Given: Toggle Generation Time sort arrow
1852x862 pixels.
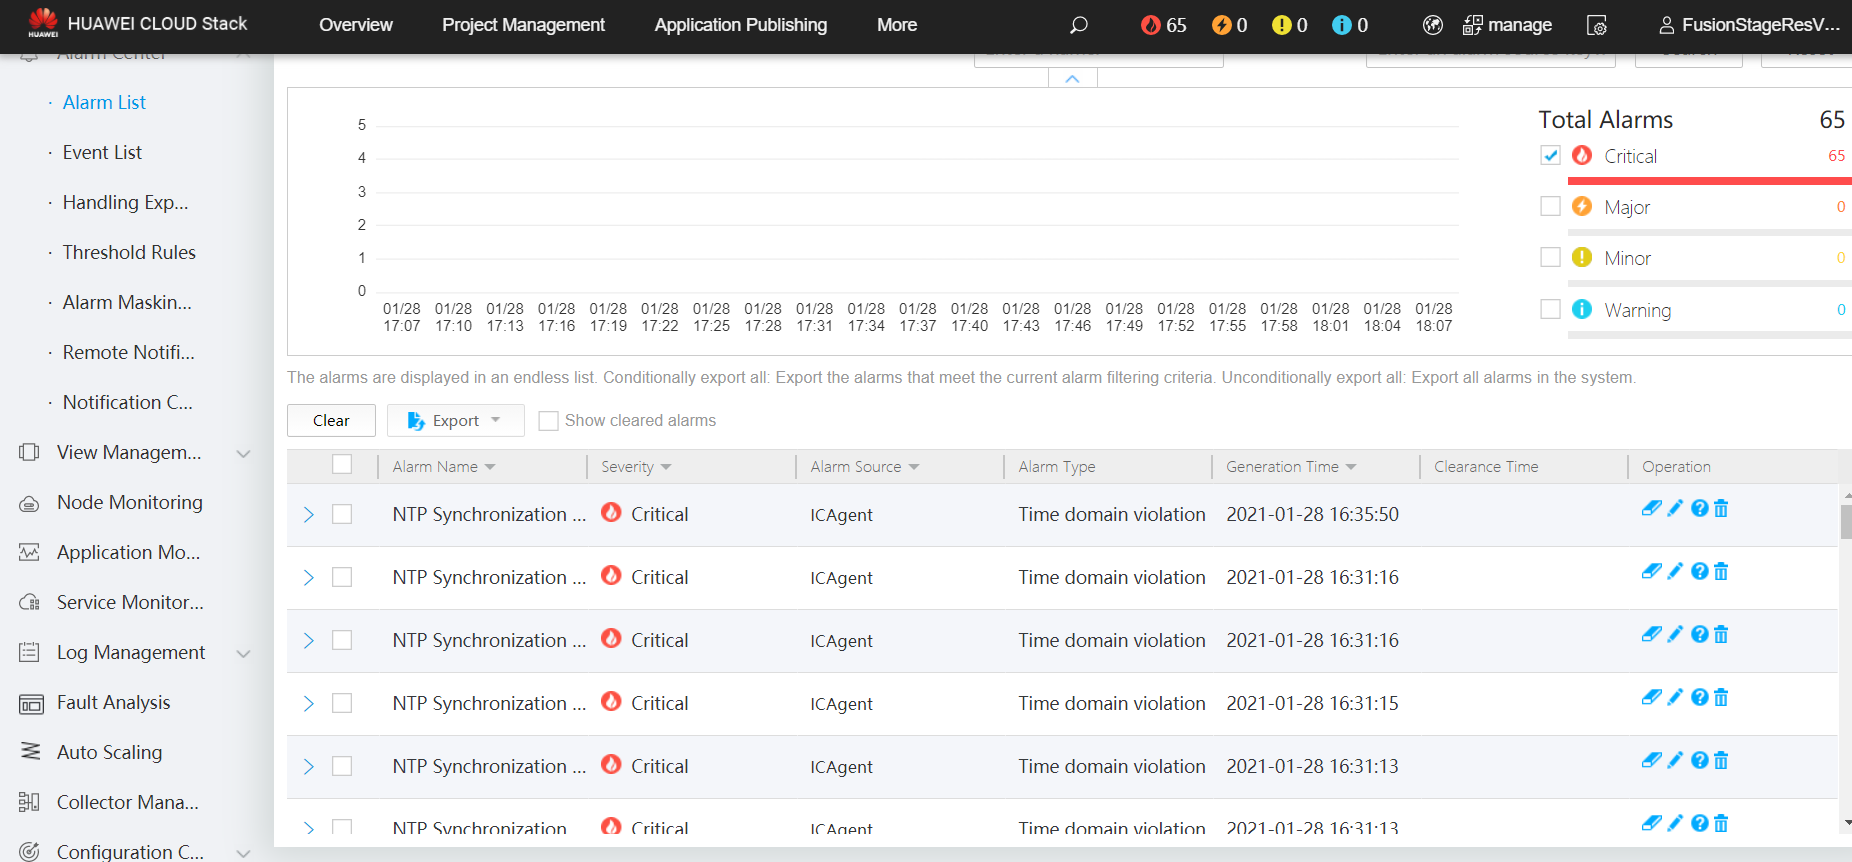Looking at the screenshot, I should [x=1351, y=467].
